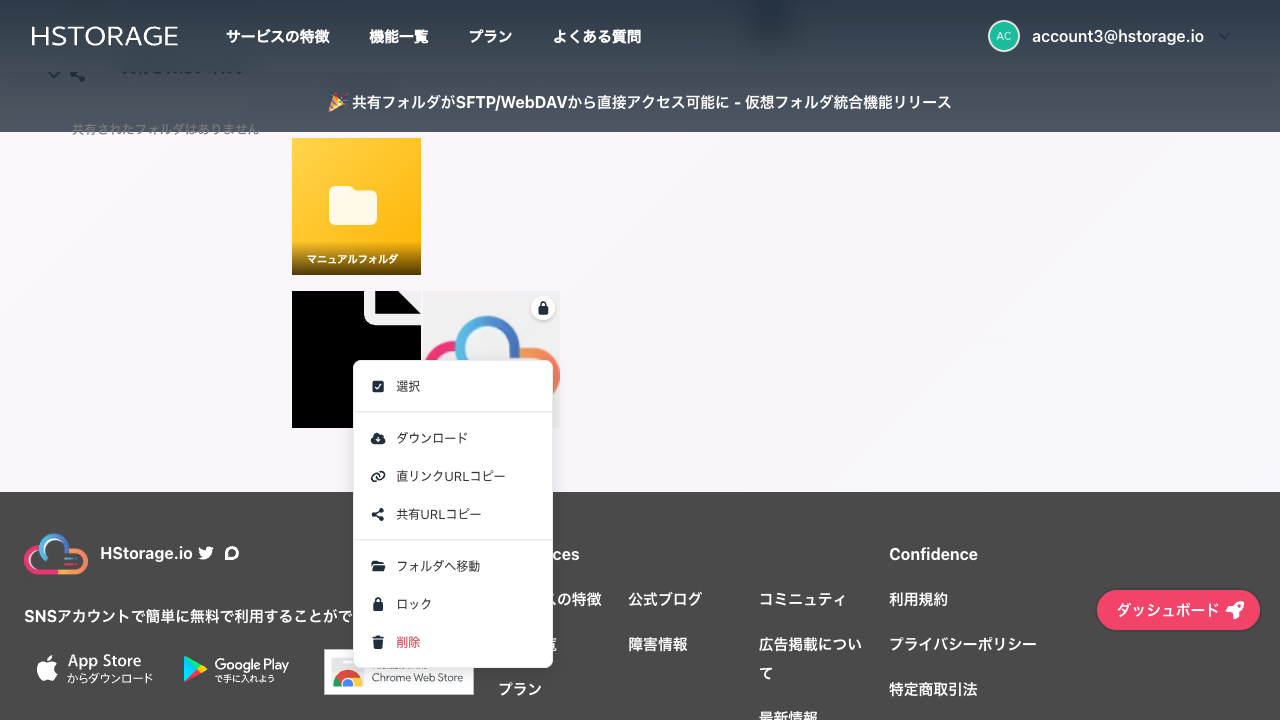This screenshot has width=1280, height=720.
Task: Click the chain link icon
Action: (378, 476)
